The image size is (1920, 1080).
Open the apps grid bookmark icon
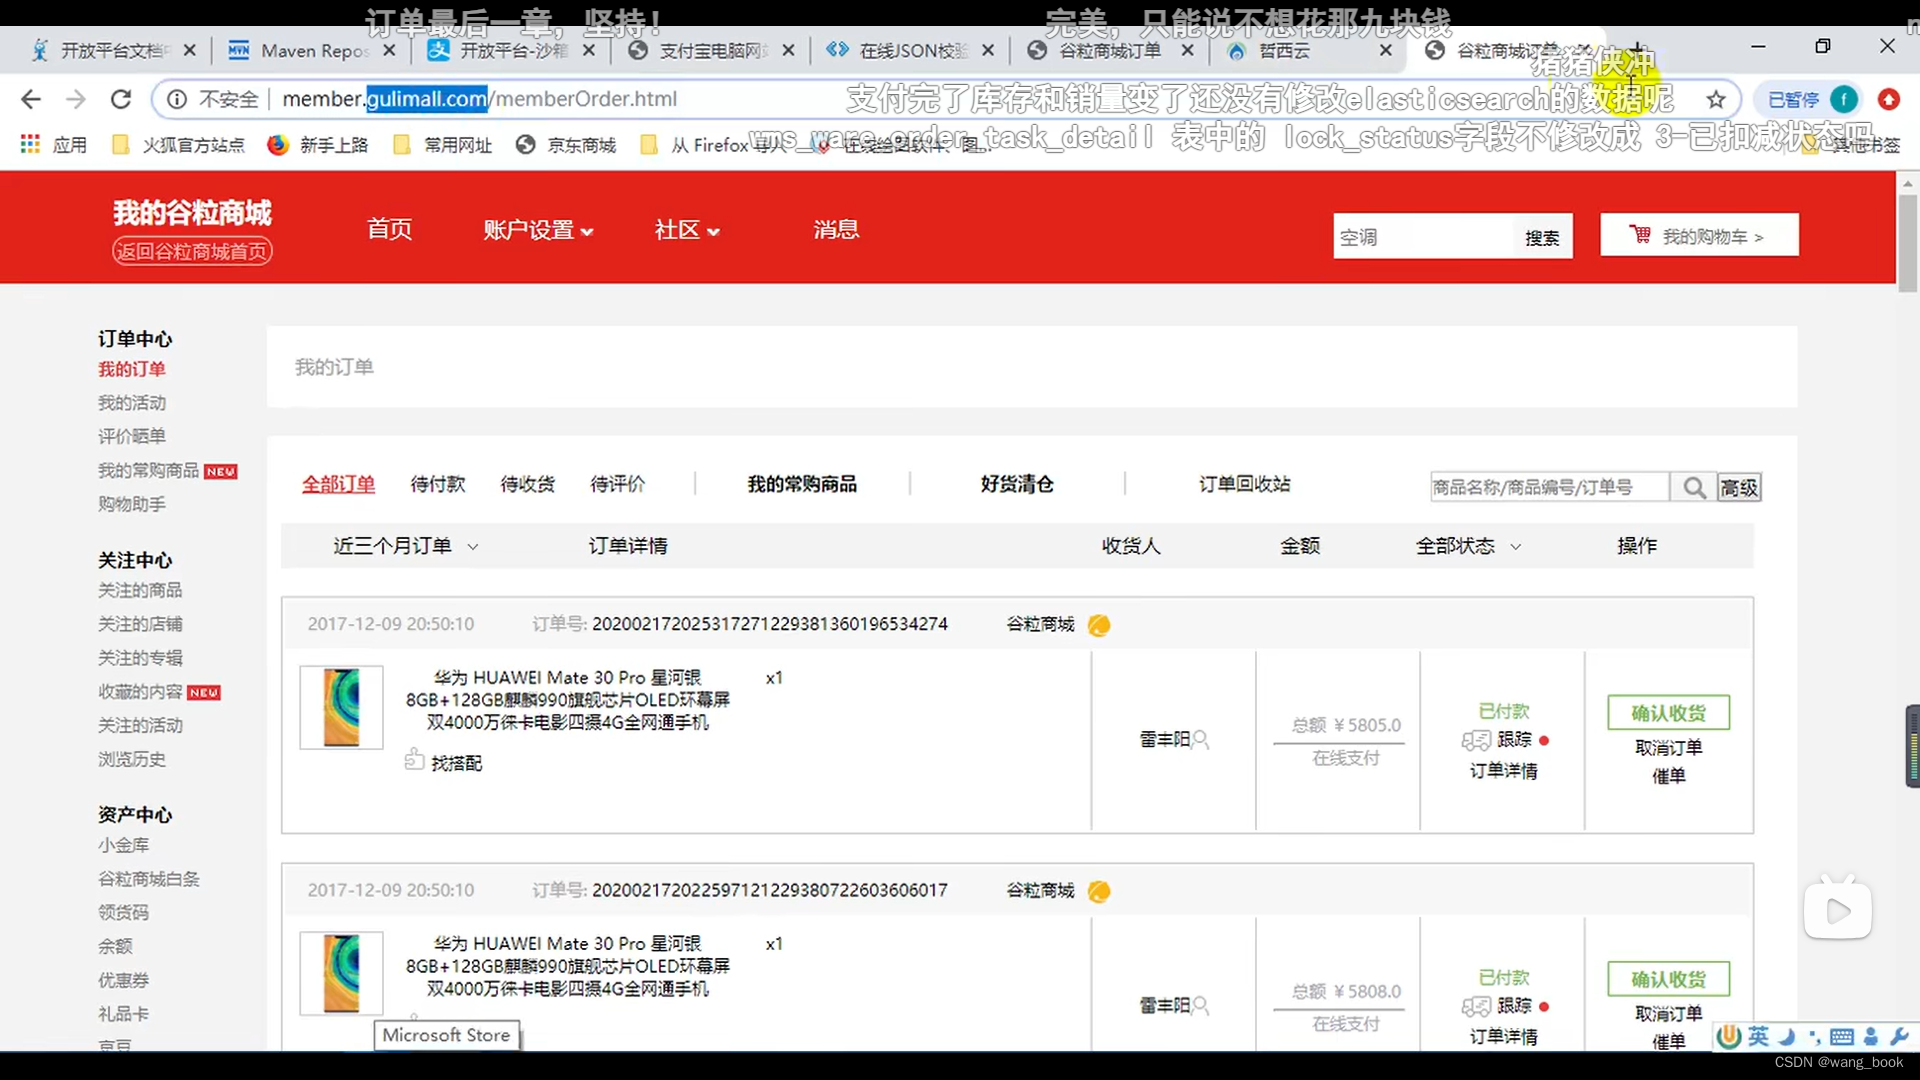pyautogui.click(x=30, y=144)
